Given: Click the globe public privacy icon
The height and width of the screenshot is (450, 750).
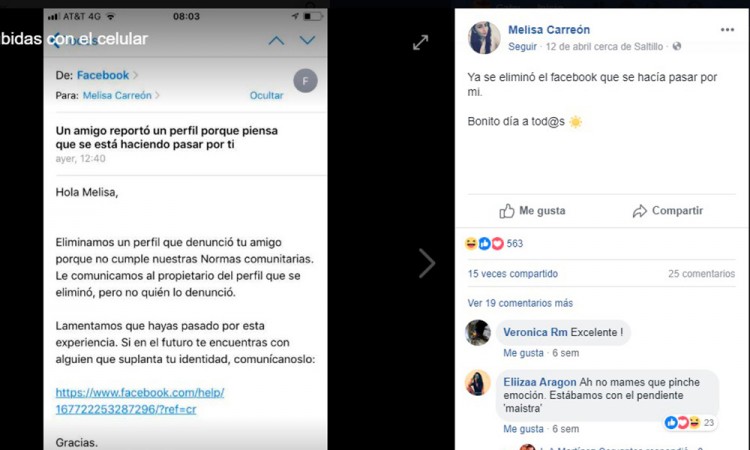Looking at the screenshot, I should [x=676, y=46].
